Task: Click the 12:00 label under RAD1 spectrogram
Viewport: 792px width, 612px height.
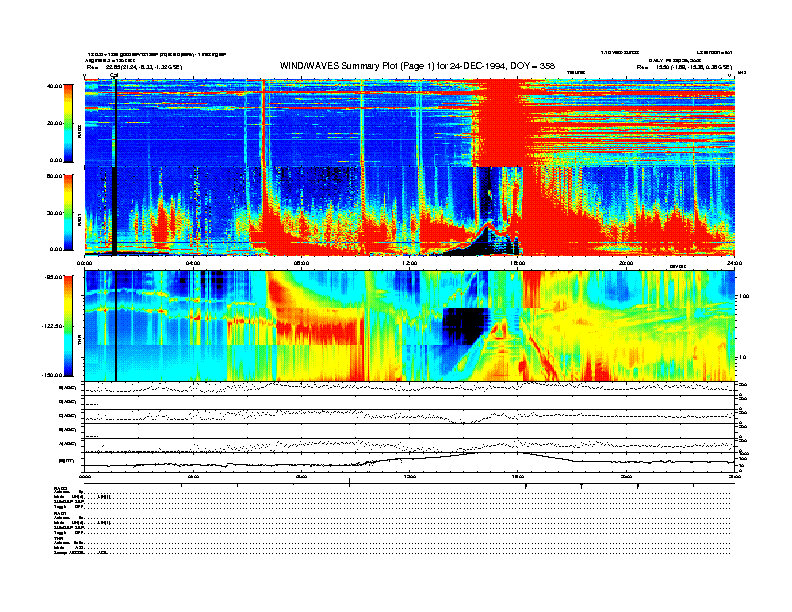Action: pos(410,263)
